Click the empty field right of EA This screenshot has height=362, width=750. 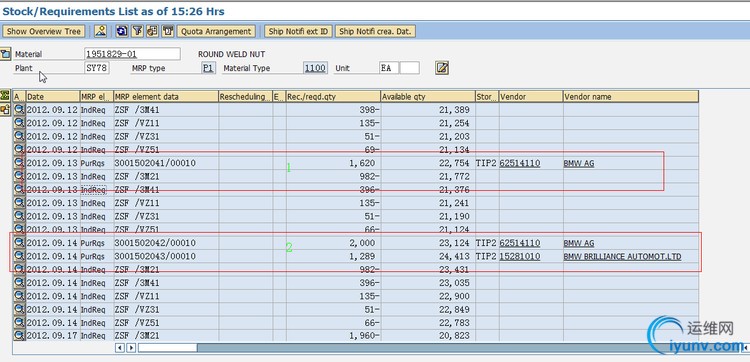click(x=410, y=68)
